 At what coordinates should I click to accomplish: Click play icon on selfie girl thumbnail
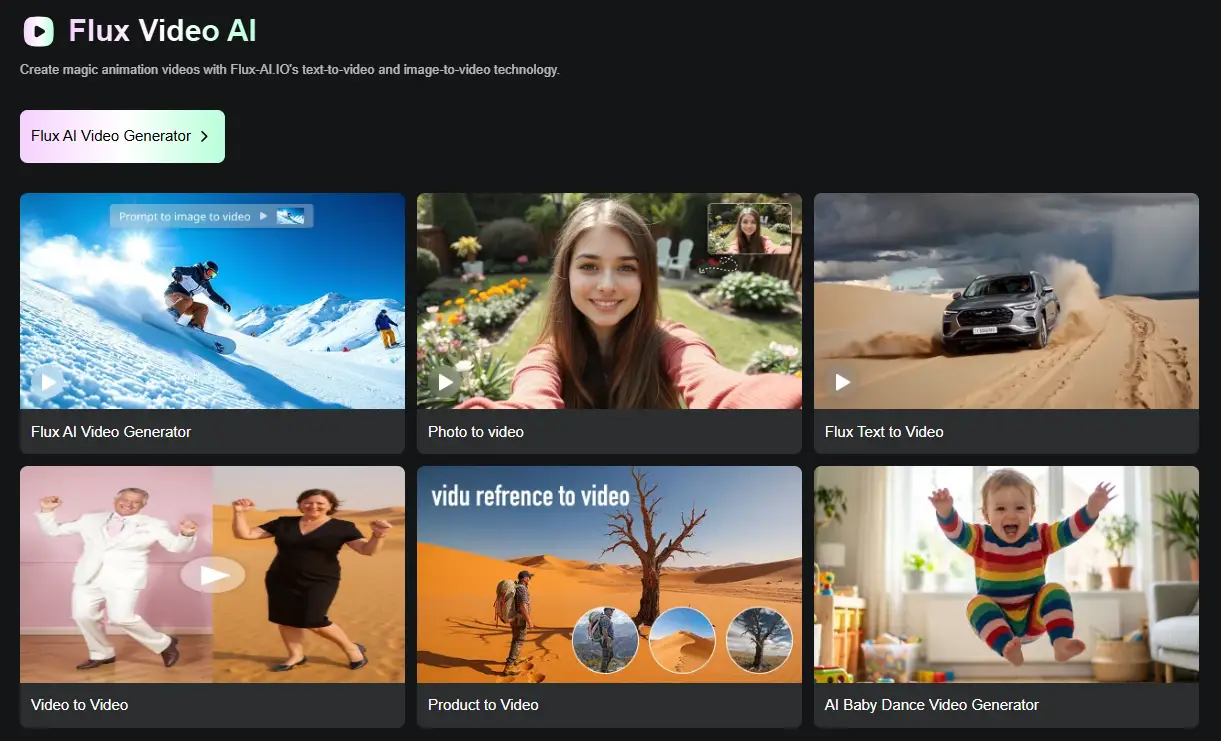[445, 381]
